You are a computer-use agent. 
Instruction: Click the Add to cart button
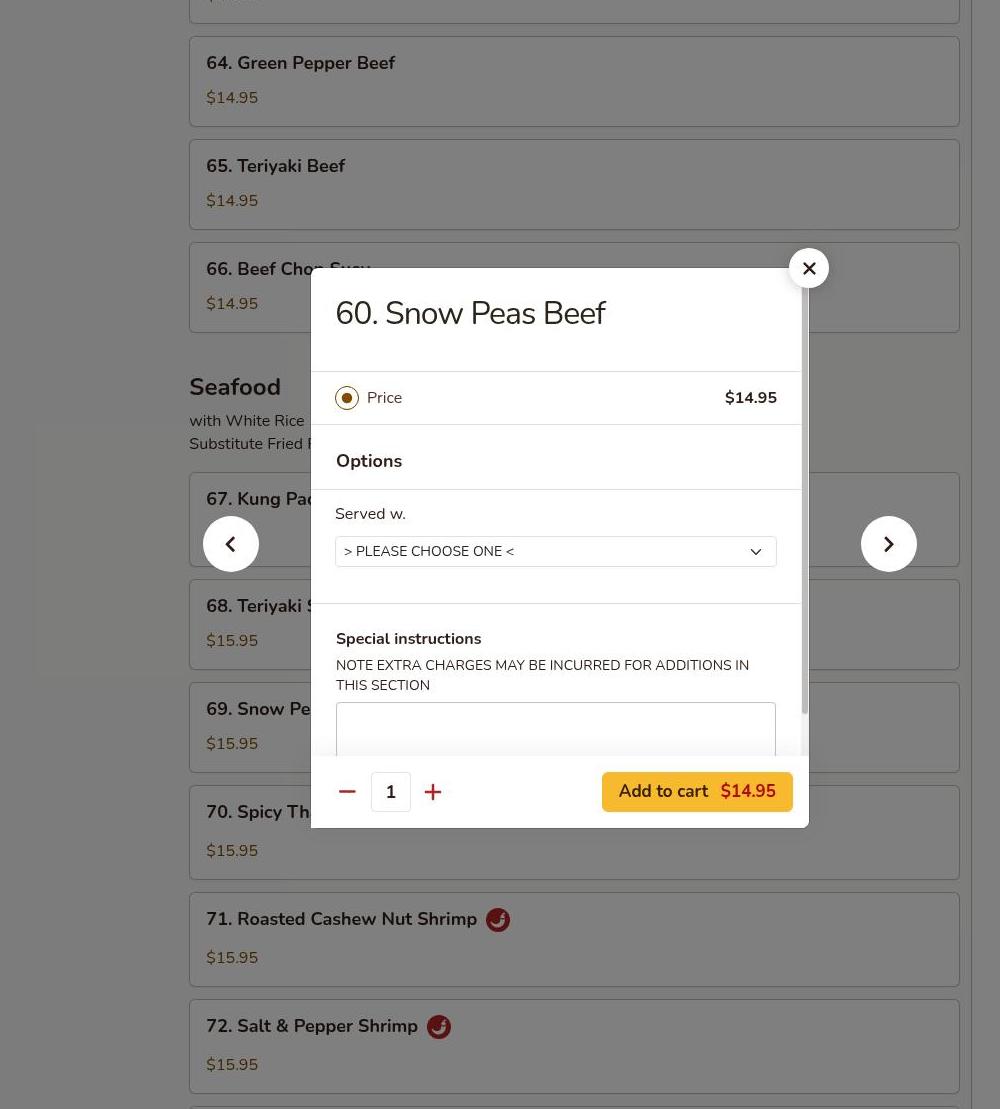[697, 792]
